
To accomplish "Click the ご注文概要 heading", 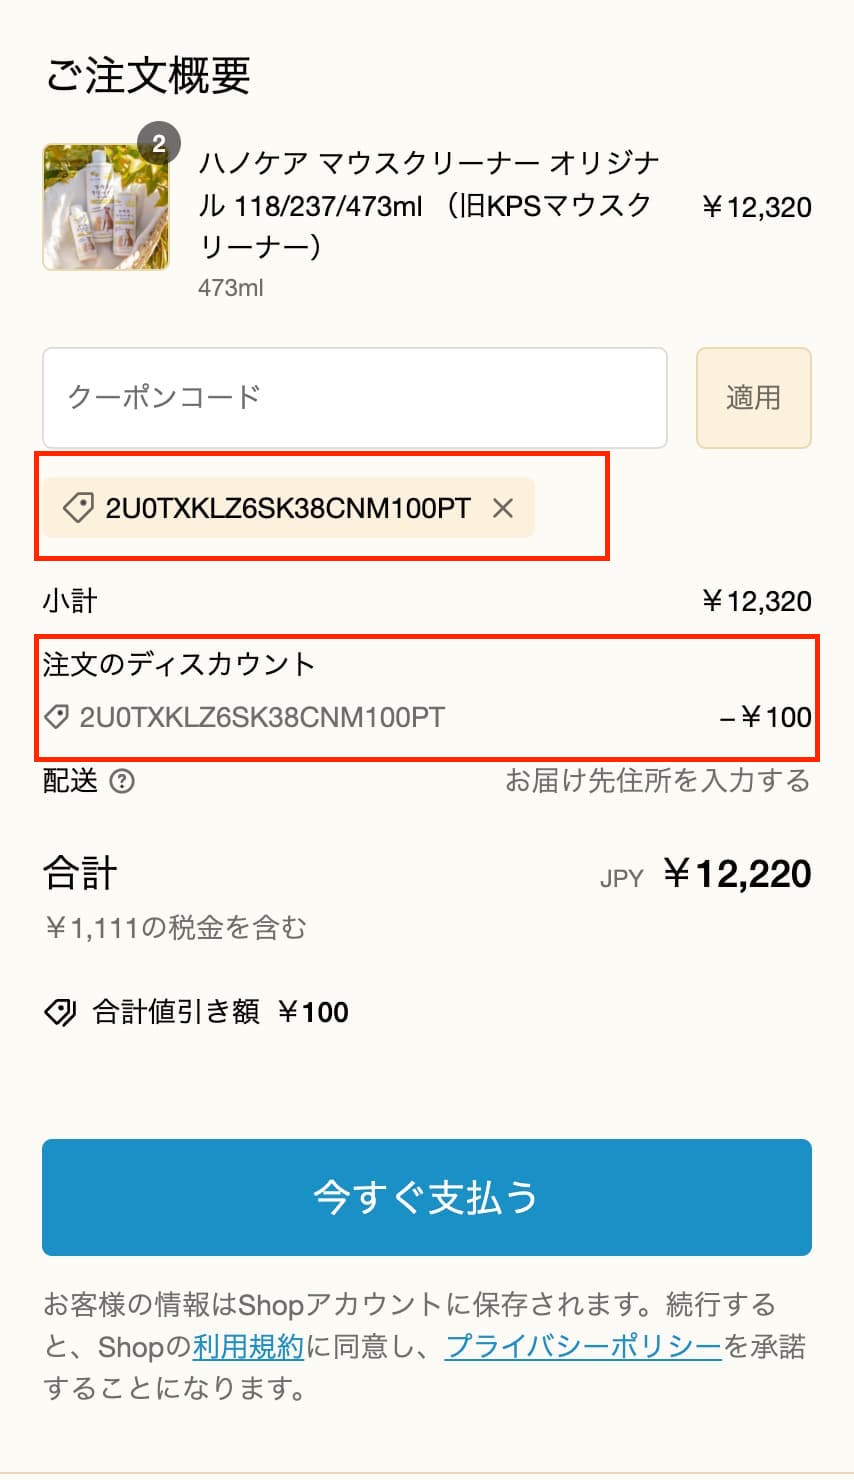I will click(x=148, y=76).
